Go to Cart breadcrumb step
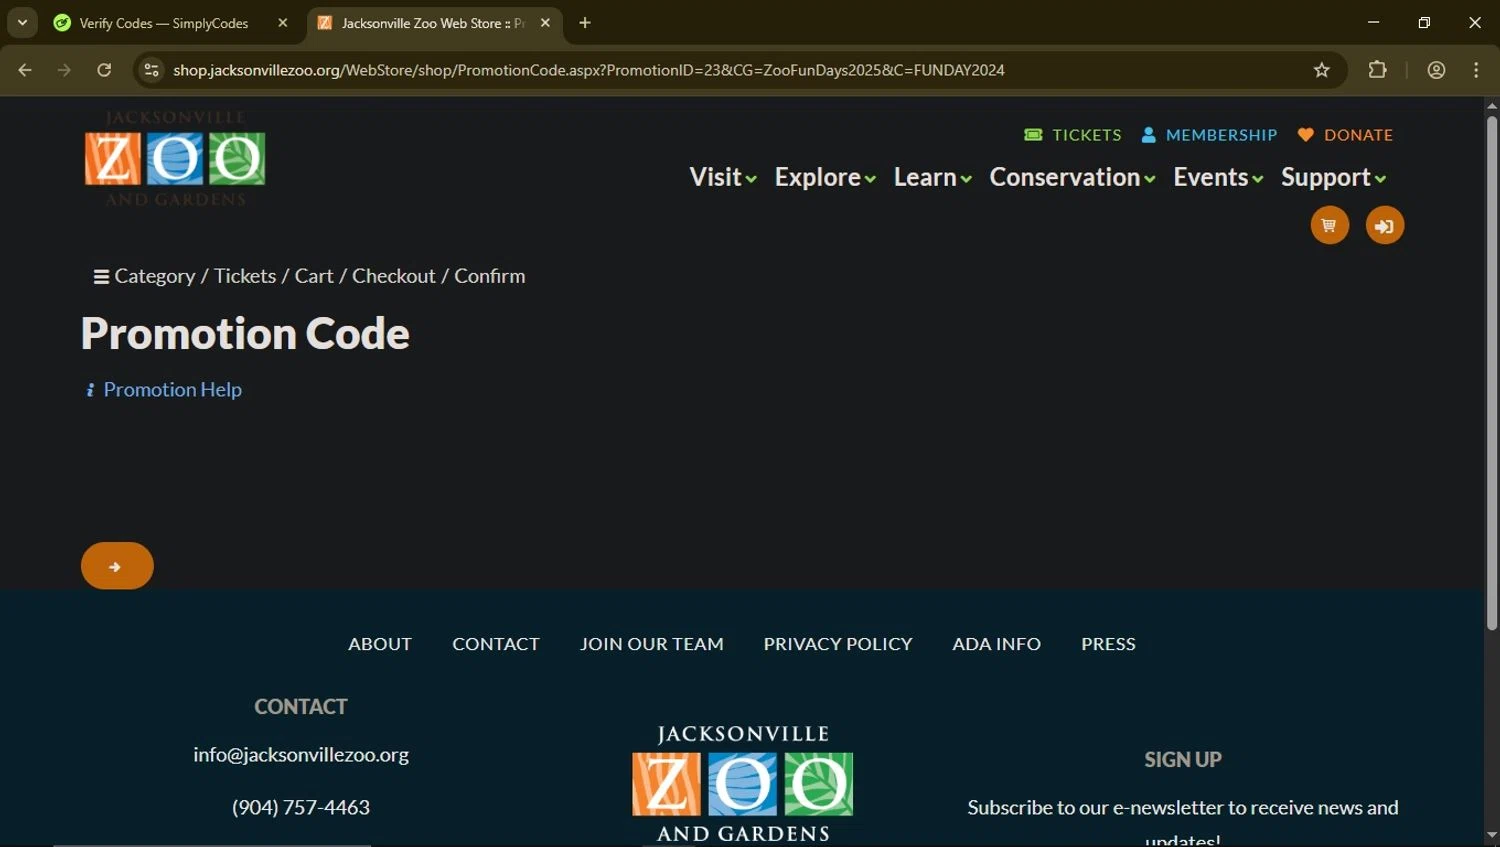The image size is (1500, 847). (314, 276)
